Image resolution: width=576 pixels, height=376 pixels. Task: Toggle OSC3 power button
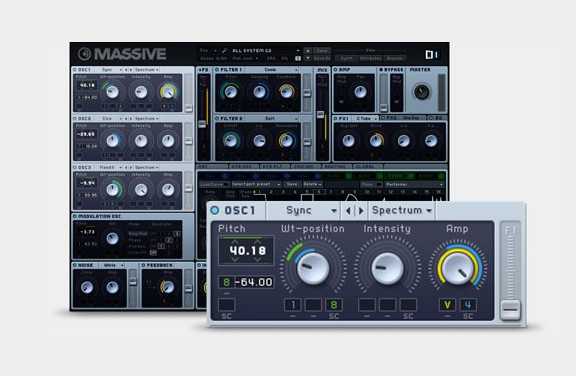(75, 167)
